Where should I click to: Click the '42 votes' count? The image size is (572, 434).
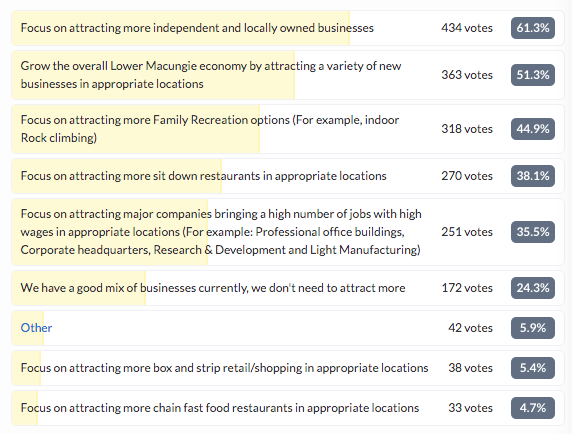coord(471,328)
